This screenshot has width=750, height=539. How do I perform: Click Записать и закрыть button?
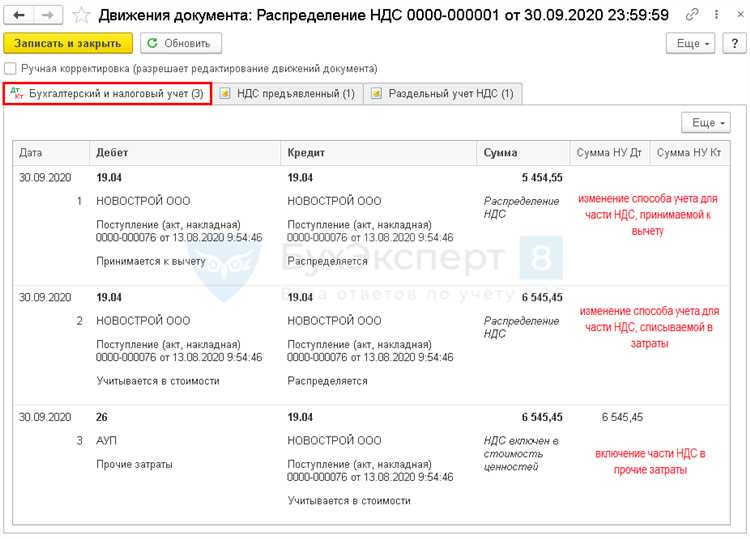coord(68,43)
